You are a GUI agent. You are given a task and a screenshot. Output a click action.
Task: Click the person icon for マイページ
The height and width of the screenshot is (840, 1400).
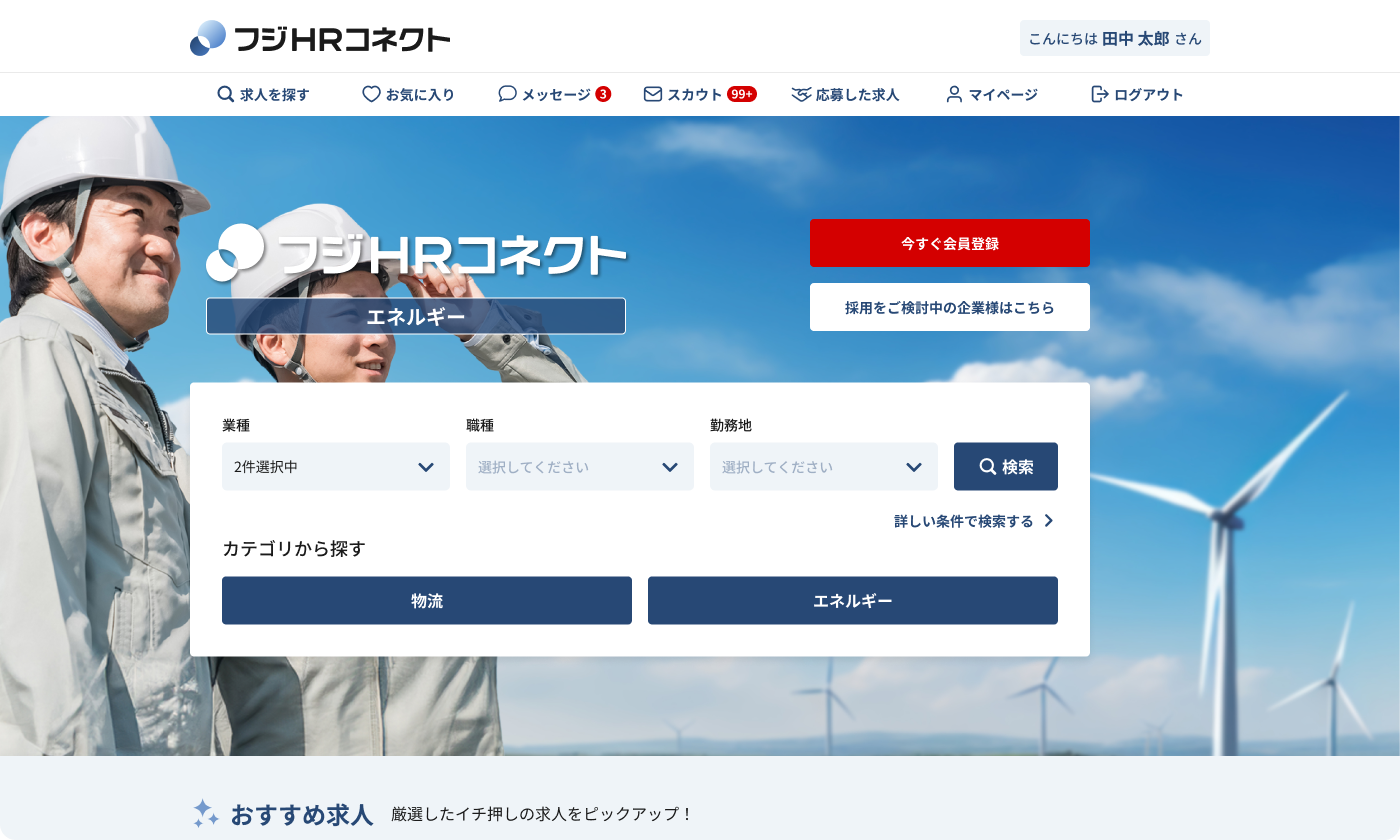pyautogui.click(x=955, y=94)
